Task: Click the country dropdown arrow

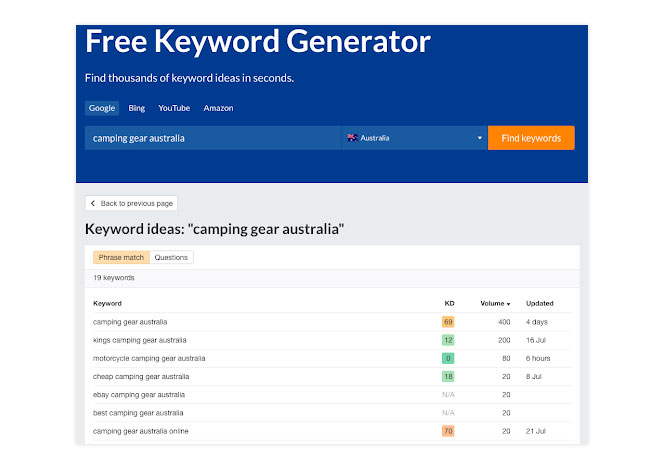Action: (480, 138)
